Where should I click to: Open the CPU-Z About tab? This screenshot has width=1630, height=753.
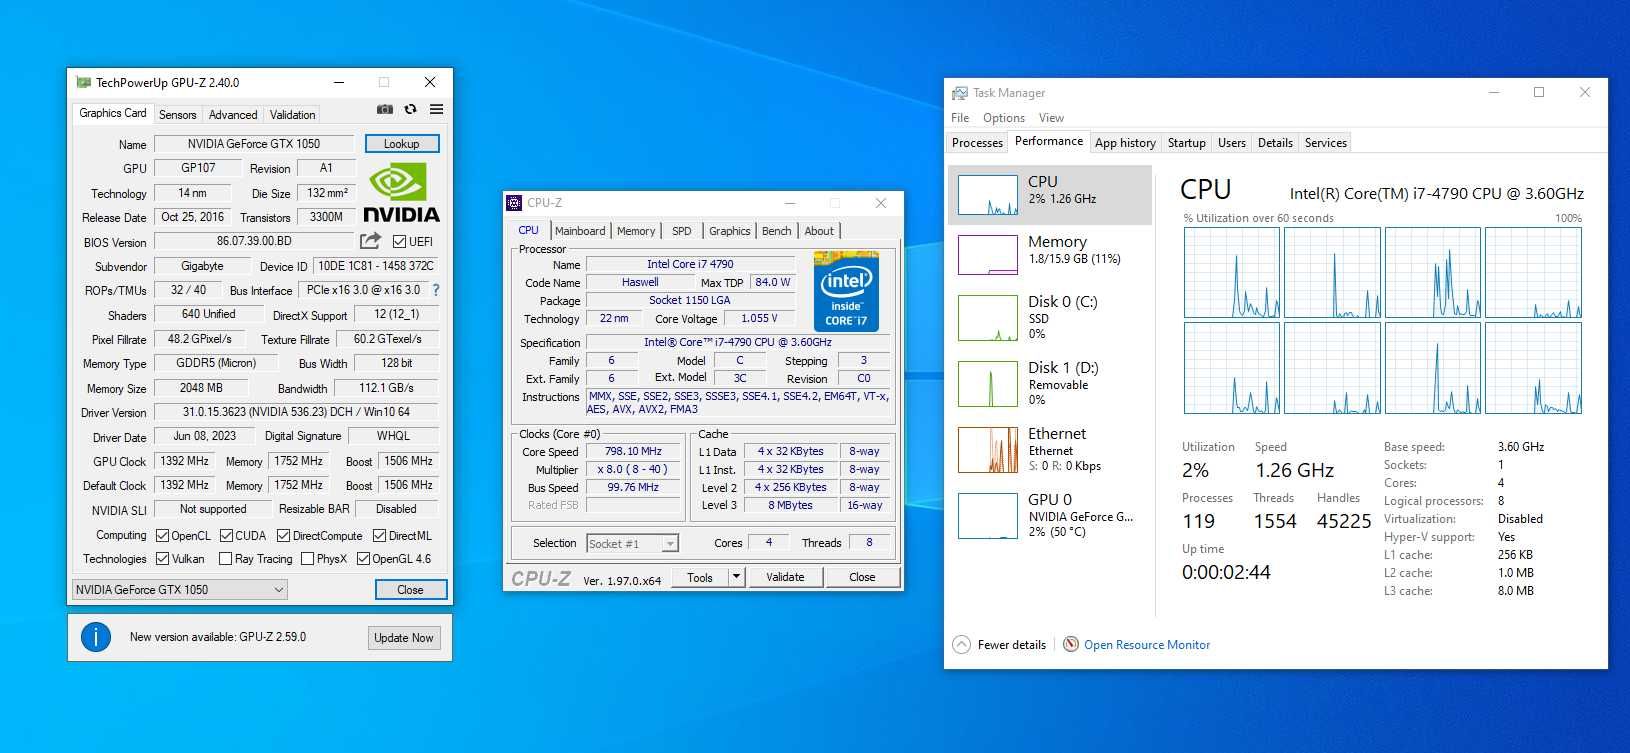819,230
